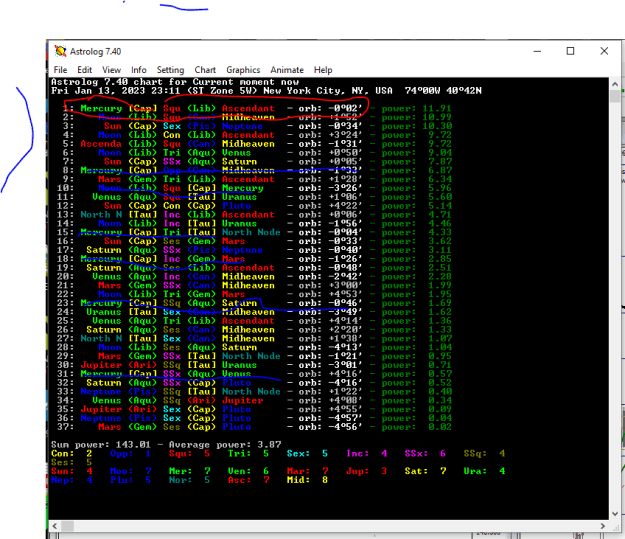Click the 'Mid: 8' count

(x=307, y=480)
